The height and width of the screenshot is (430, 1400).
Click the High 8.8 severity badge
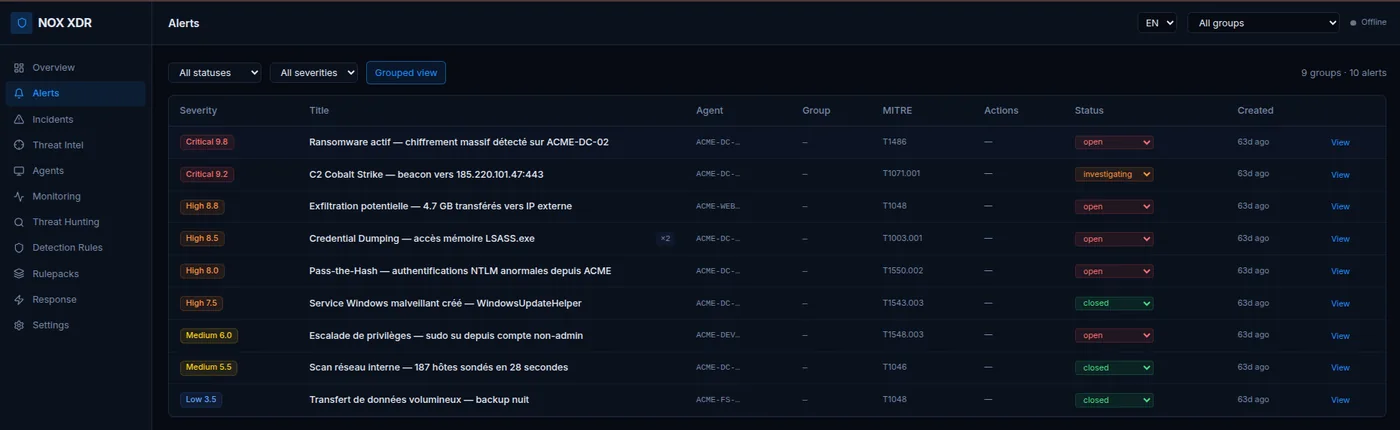point(202,207)
